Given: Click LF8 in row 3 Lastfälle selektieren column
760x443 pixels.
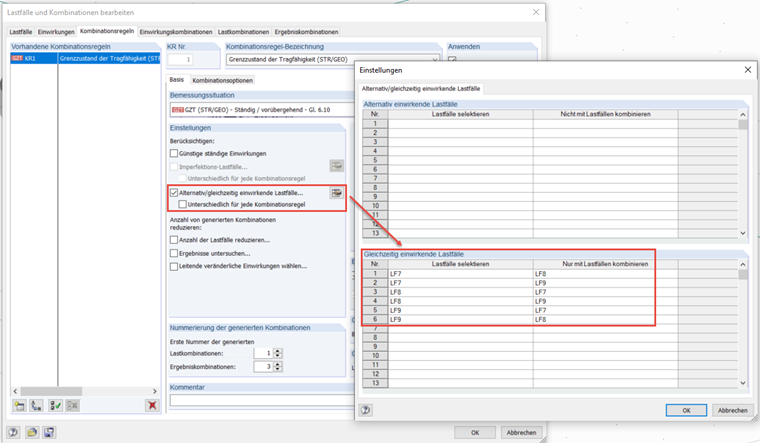Looking at the screenshot, I should click(396, 292).
